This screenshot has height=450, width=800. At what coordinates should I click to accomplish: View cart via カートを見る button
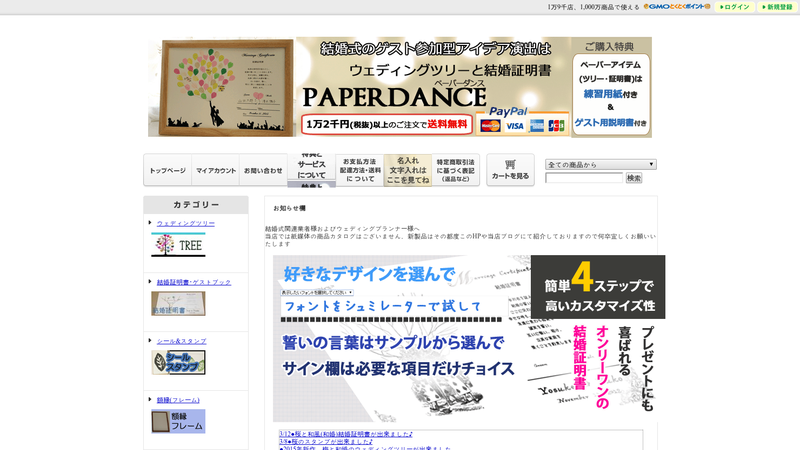pos(510,170)
